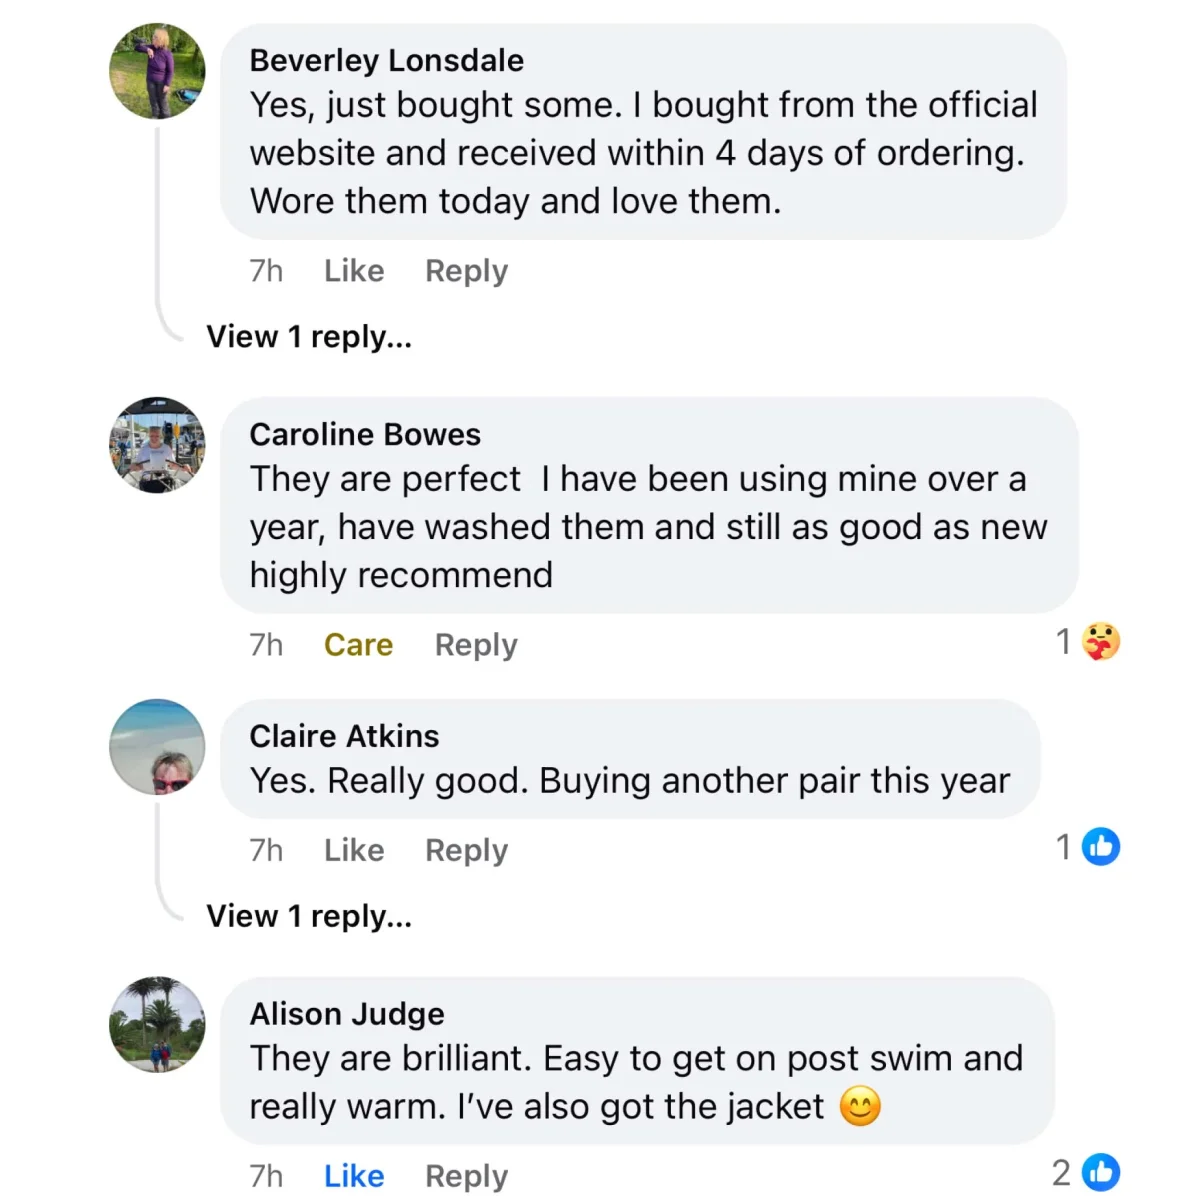Open Beverley Lonsdale's profile picture
This screenshot has height=1200, width=1200.
pos(157,72)
